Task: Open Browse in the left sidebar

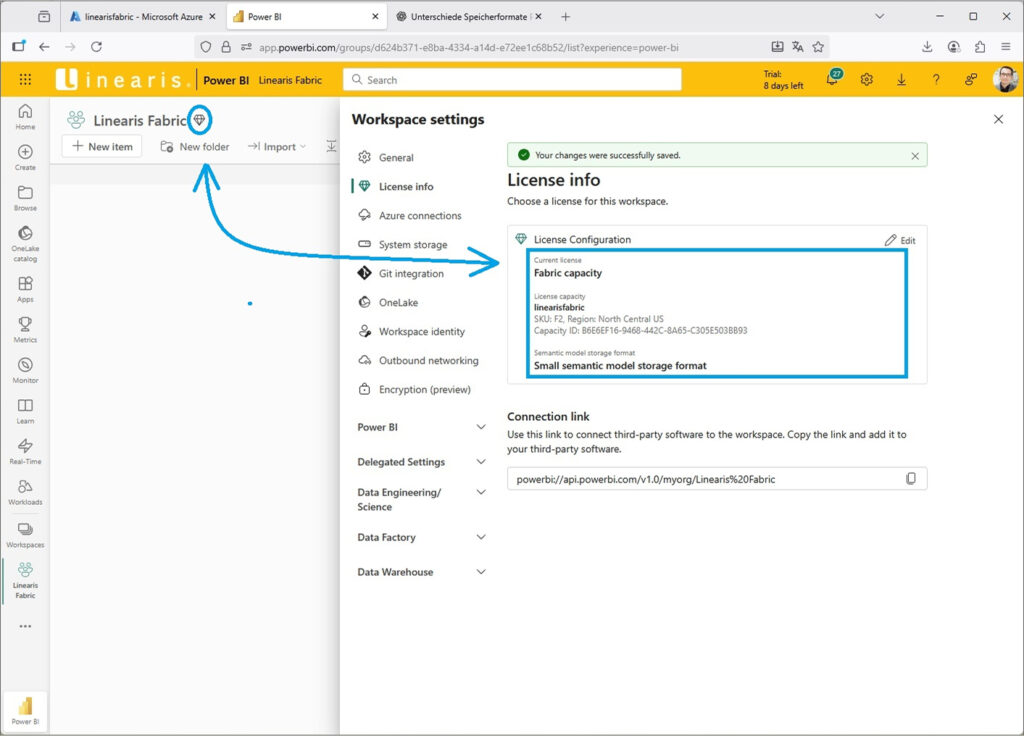Action: pos(25,198)
